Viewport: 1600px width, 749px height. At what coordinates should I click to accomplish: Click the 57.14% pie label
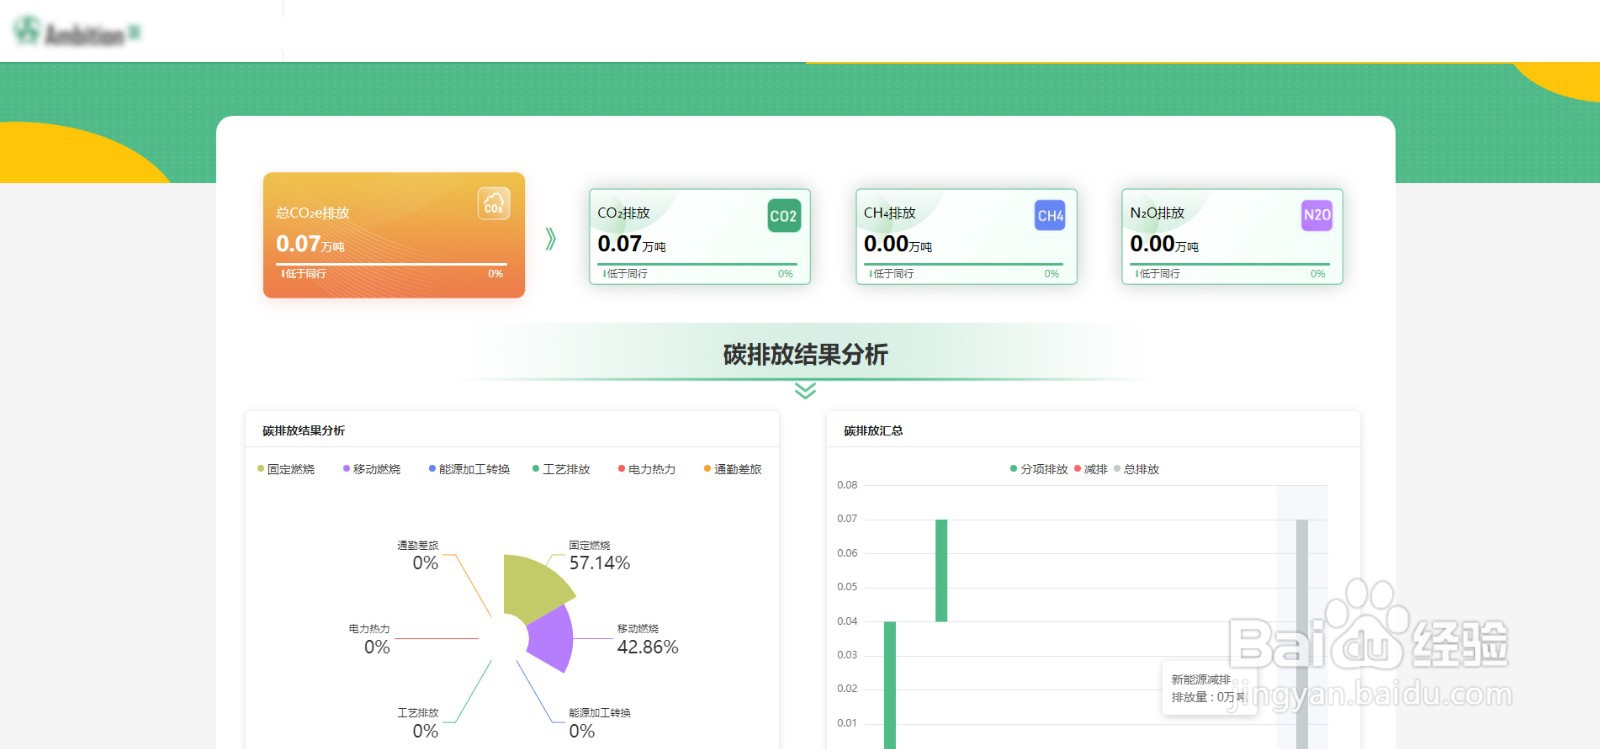599,563
